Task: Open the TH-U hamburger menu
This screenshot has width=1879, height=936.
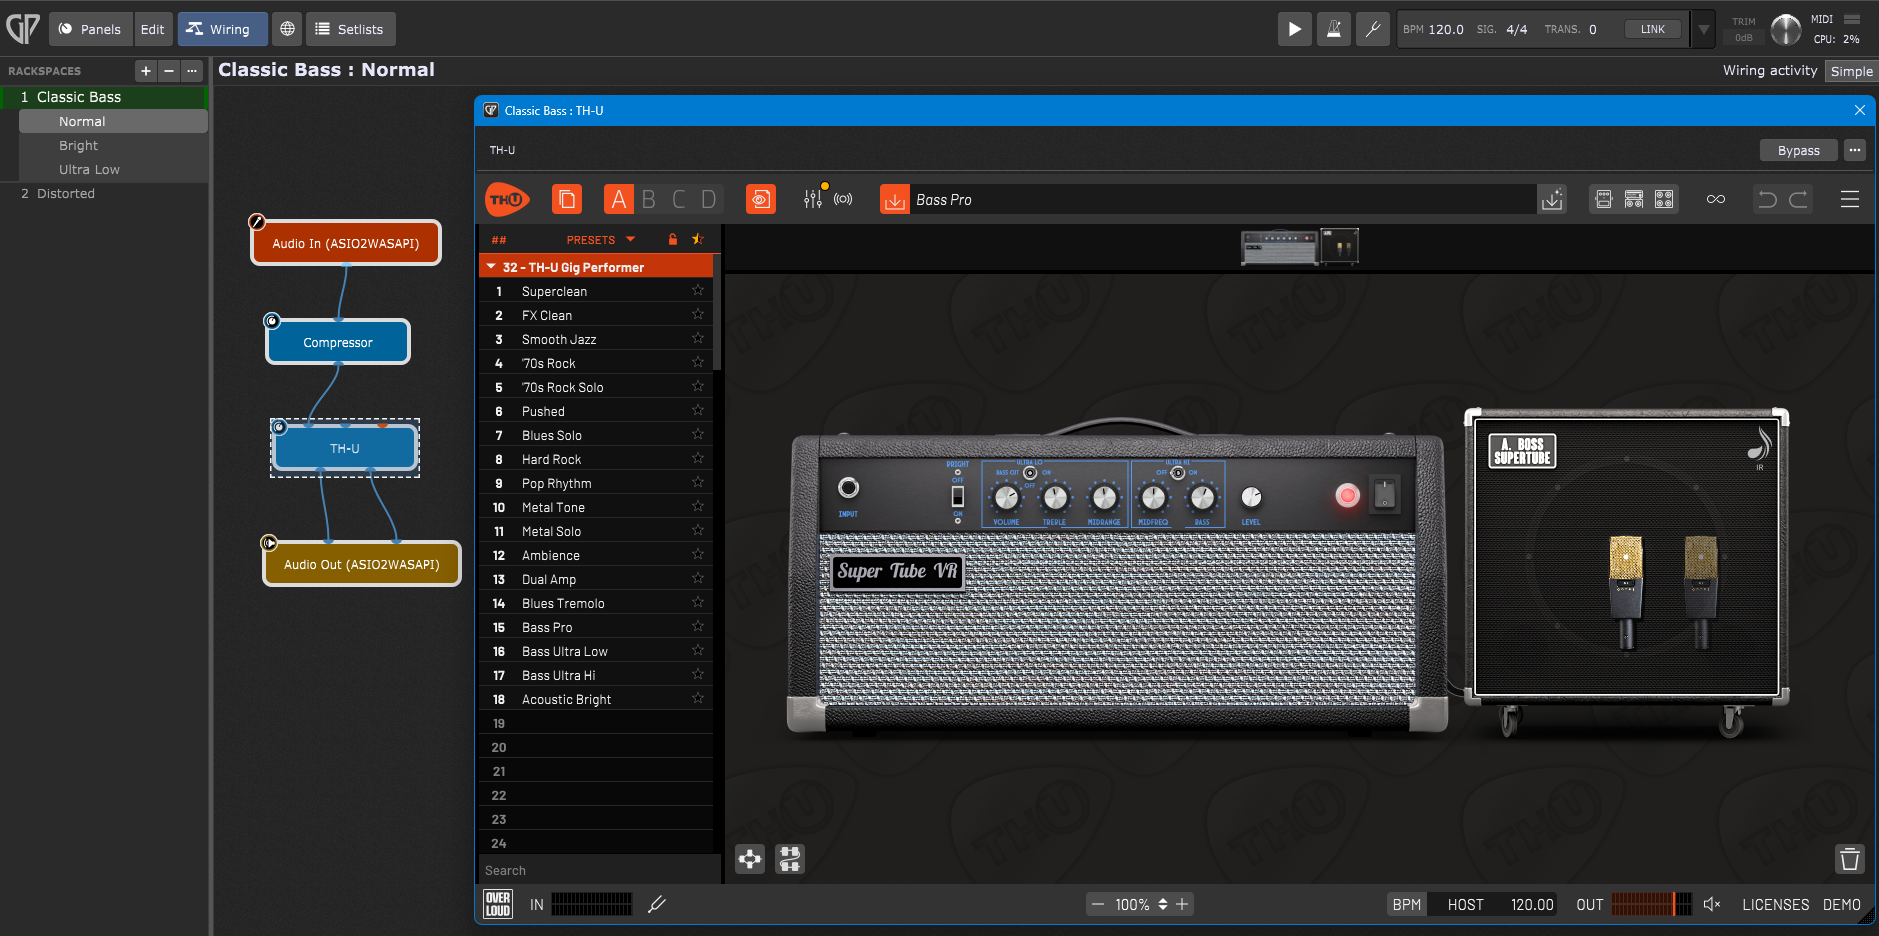Action: click(1850, 199)
